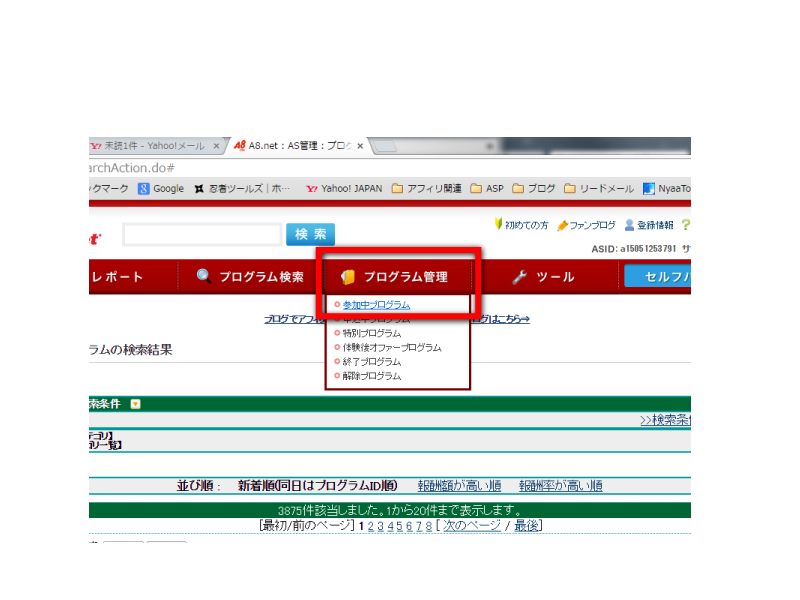Close the Yahoo!メール browser tab
The height and width of the screenshot is (600, 800).
coord(216,146)
